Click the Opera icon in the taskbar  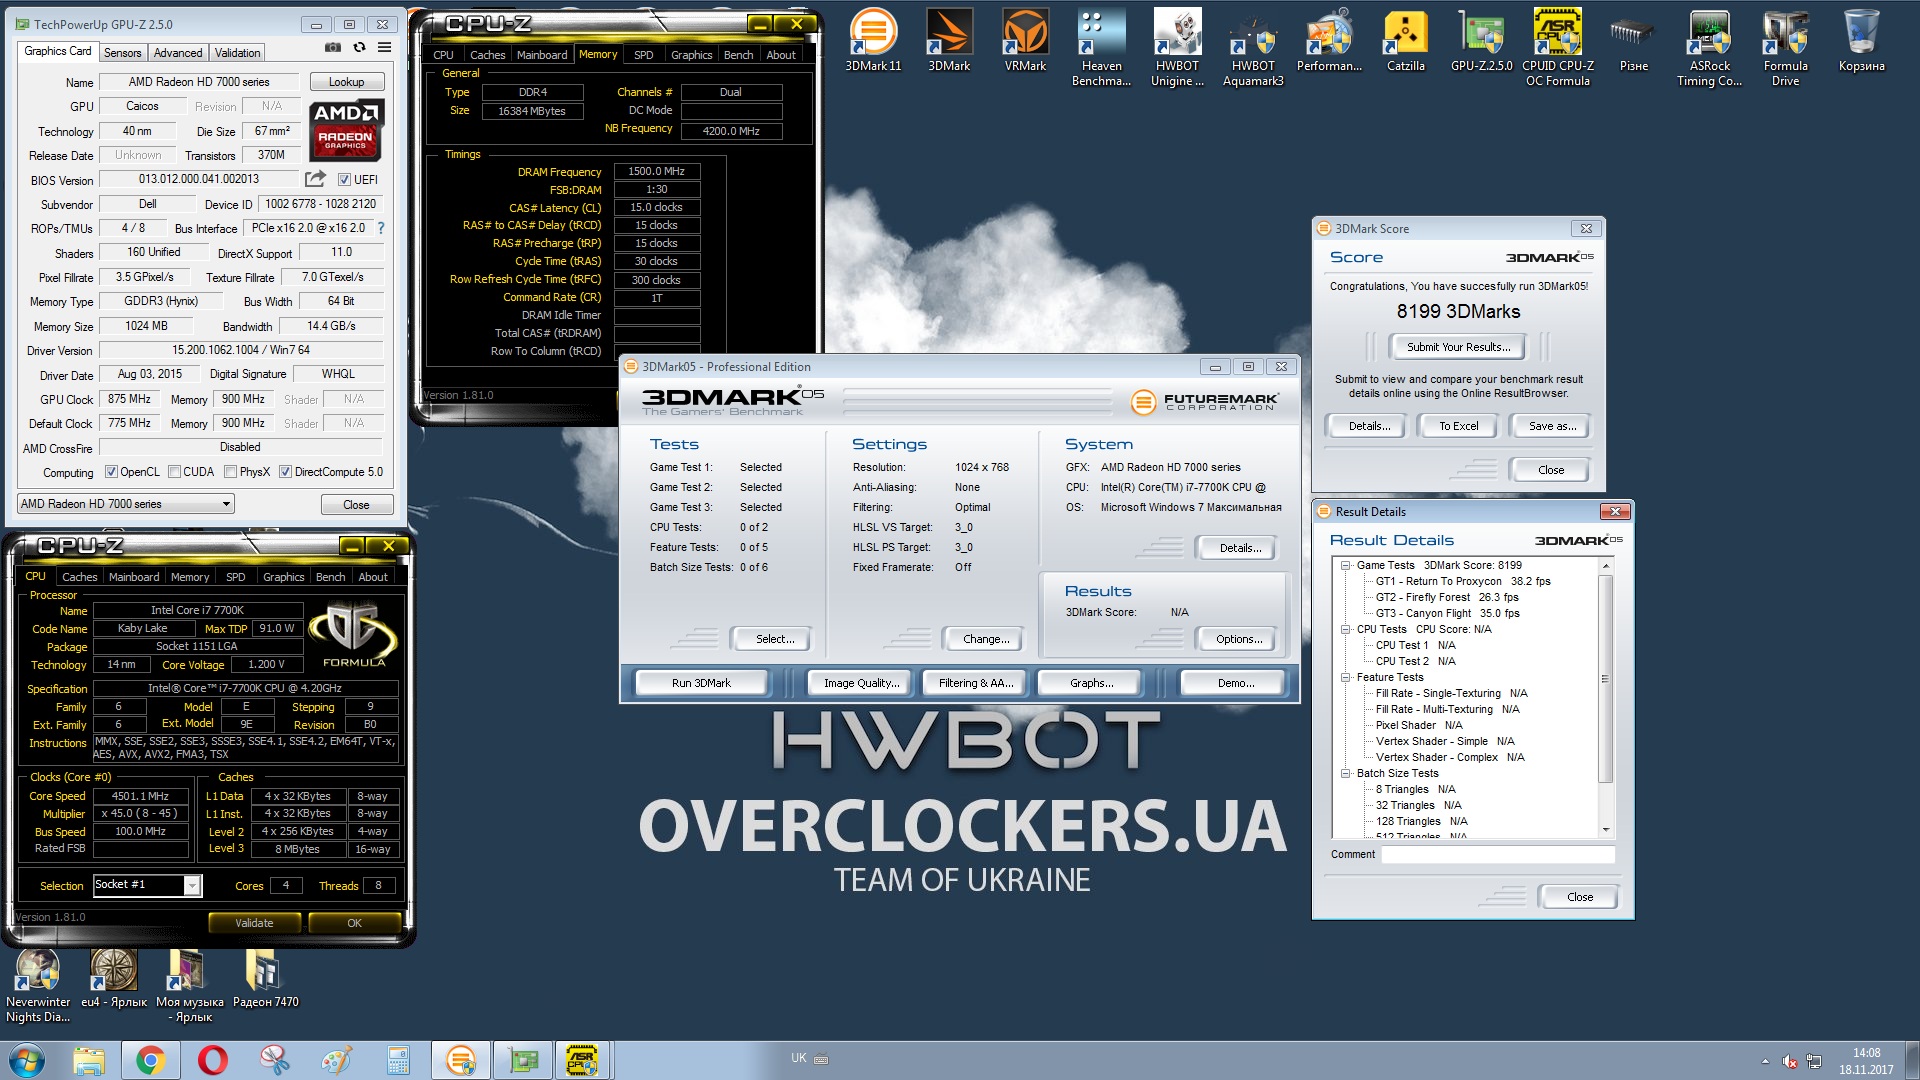pyautogui.click(x=213, y=1060)
